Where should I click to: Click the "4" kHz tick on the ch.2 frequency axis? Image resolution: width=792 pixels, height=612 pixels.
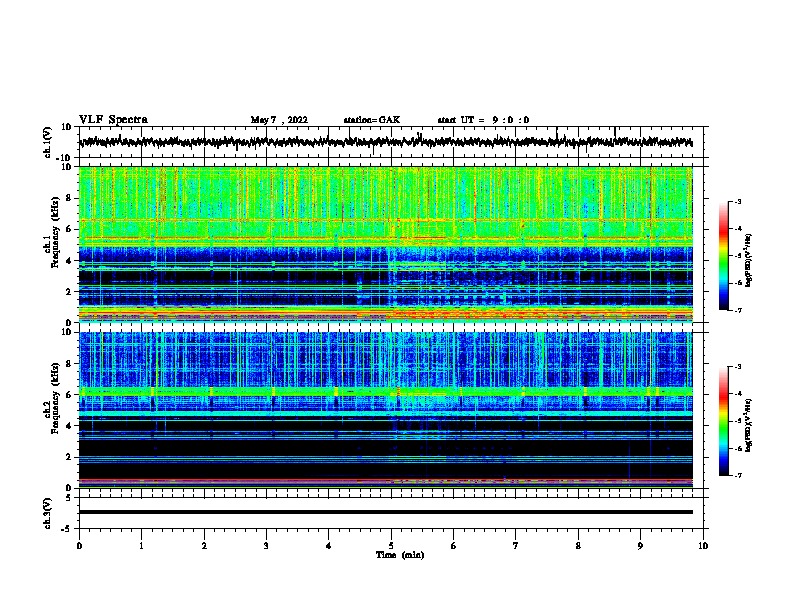click(x=69, y=426)
